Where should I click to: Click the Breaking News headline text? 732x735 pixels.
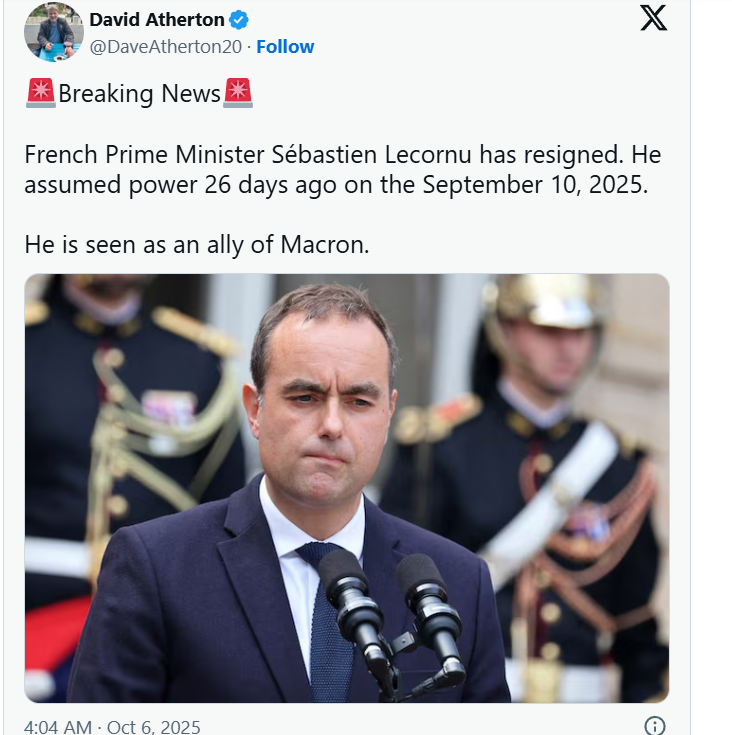click(x=139, y=94)
